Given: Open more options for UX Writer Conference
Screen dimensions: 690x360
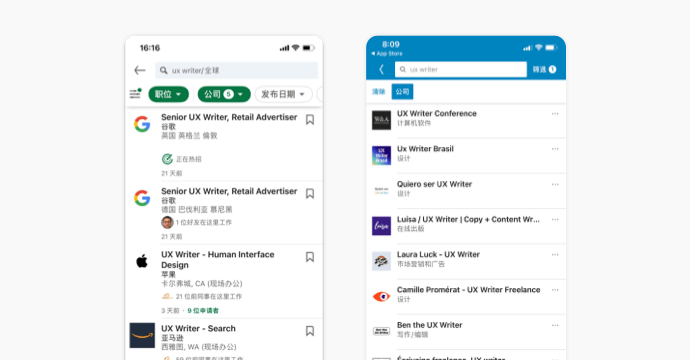Looking at the screenshot, I should 555,114.
